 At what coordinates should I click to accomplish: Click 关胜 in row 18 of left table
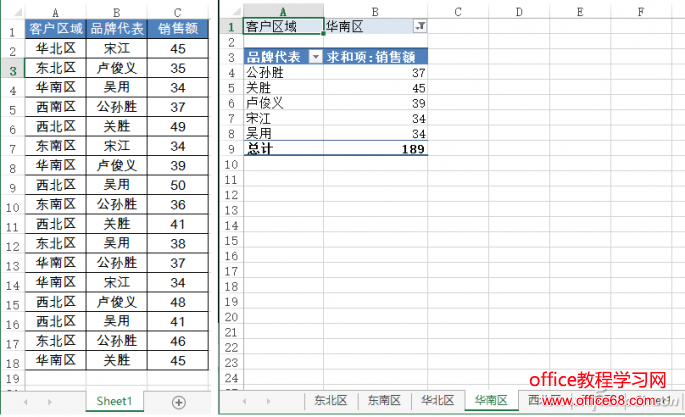point(117,361)
